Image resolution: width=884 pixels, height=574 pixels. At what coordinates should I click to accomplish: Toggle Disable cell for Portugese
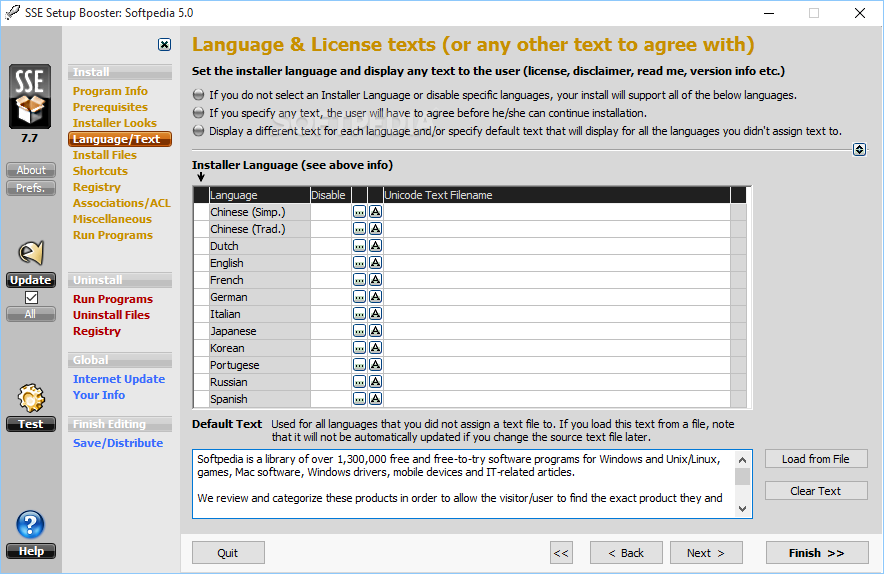pos(330,365)
